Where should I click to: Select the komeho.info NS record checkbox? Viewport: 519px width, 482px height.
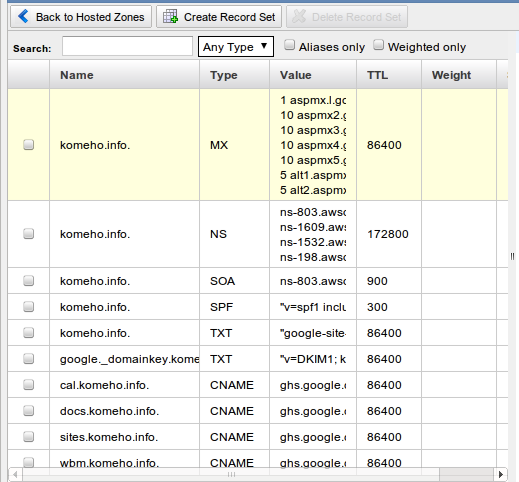[29, 234]
